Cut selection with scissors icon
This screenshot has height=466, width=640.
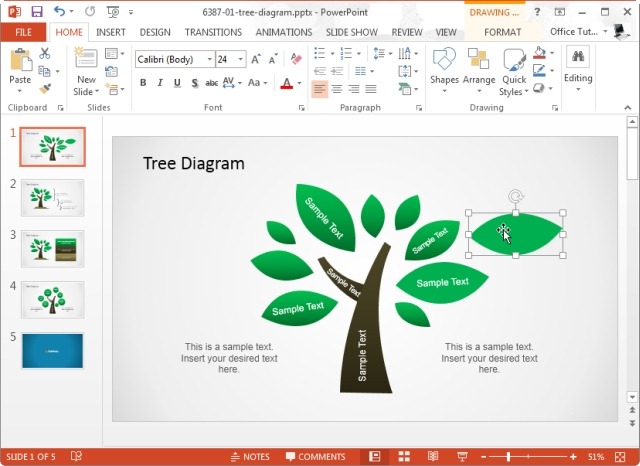[45, 53]
